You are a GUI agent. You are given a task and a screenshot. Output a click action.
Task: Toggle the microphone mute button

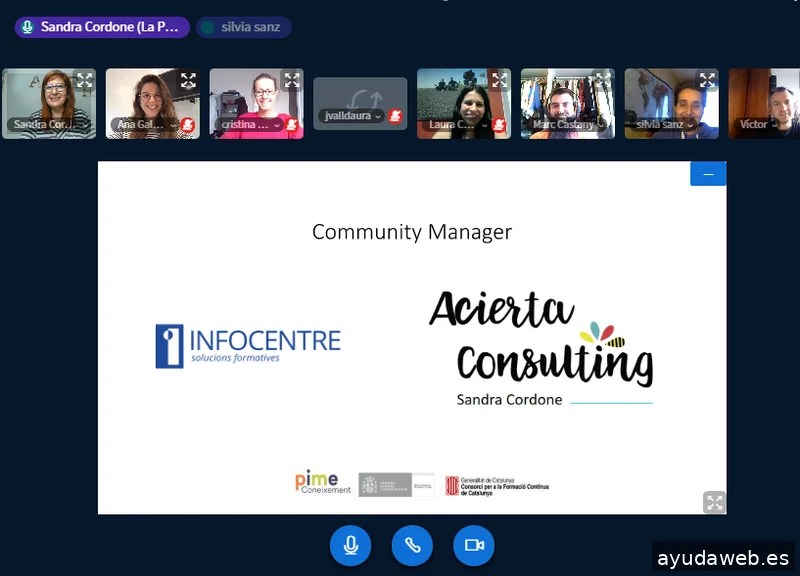tap(351, 545)
